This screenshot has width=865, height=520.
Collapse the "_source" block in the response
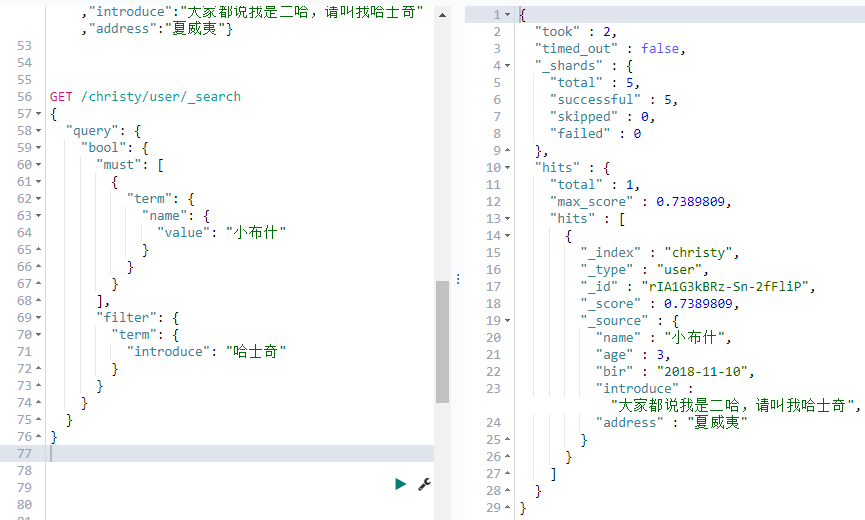(508, 320)
